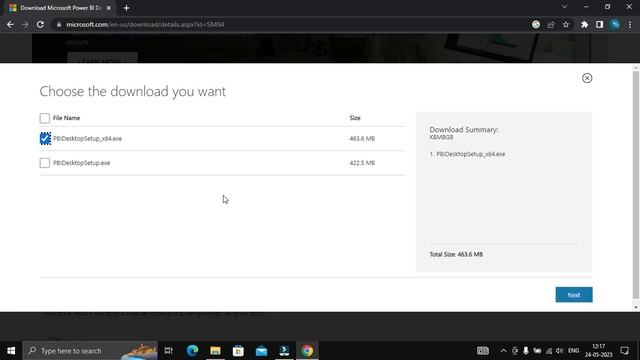Open Task View on the taskbar
Viewport: 640px width, 360px height.
tap(168, 351)
